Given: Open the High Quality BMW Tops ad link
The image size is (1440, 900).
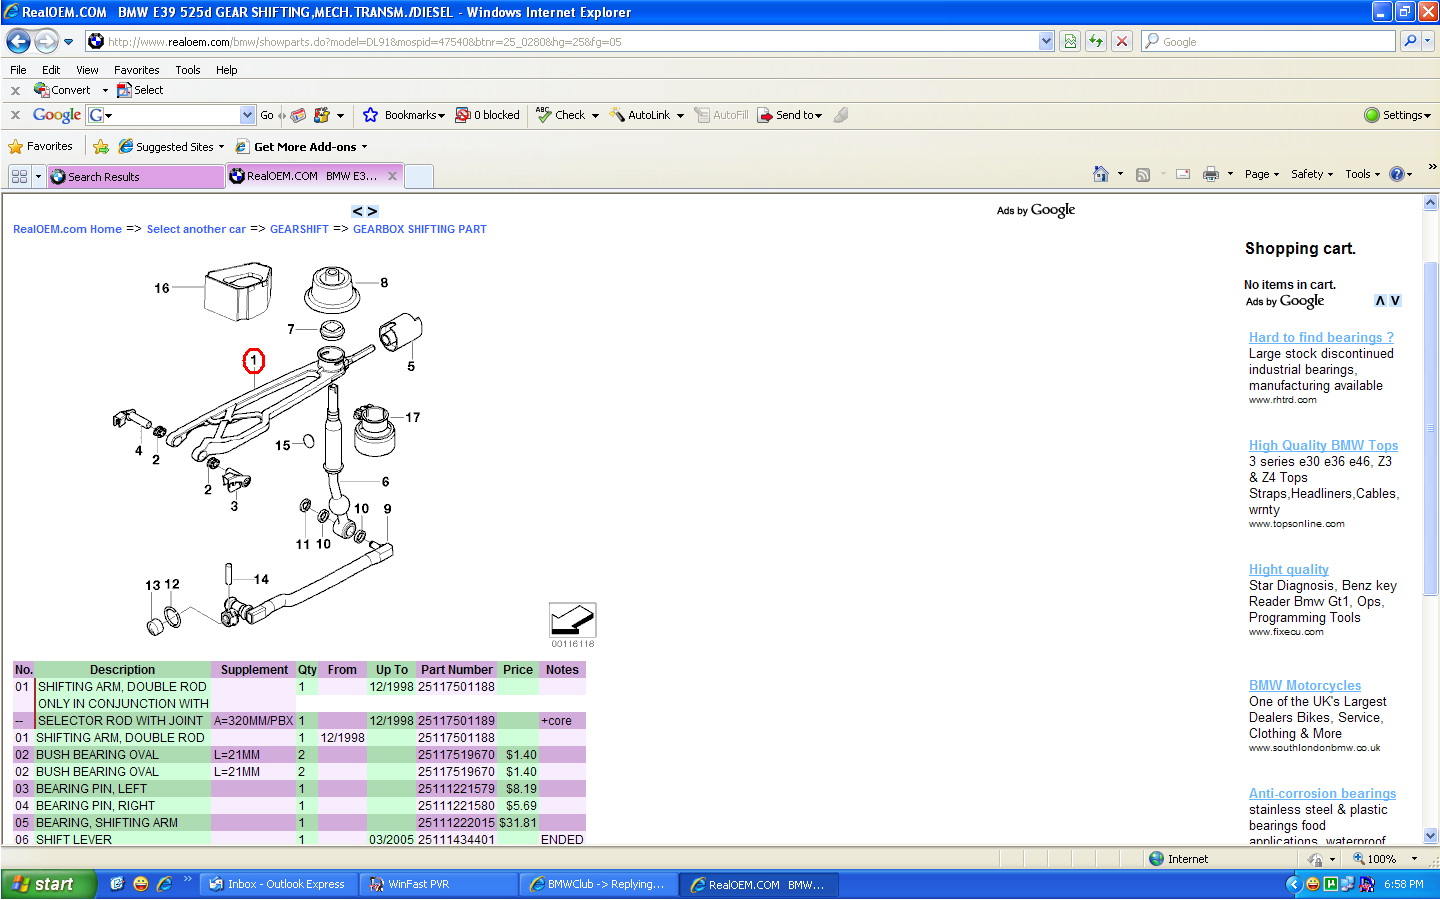Looking at the screenshot, I should point(1323,445).
